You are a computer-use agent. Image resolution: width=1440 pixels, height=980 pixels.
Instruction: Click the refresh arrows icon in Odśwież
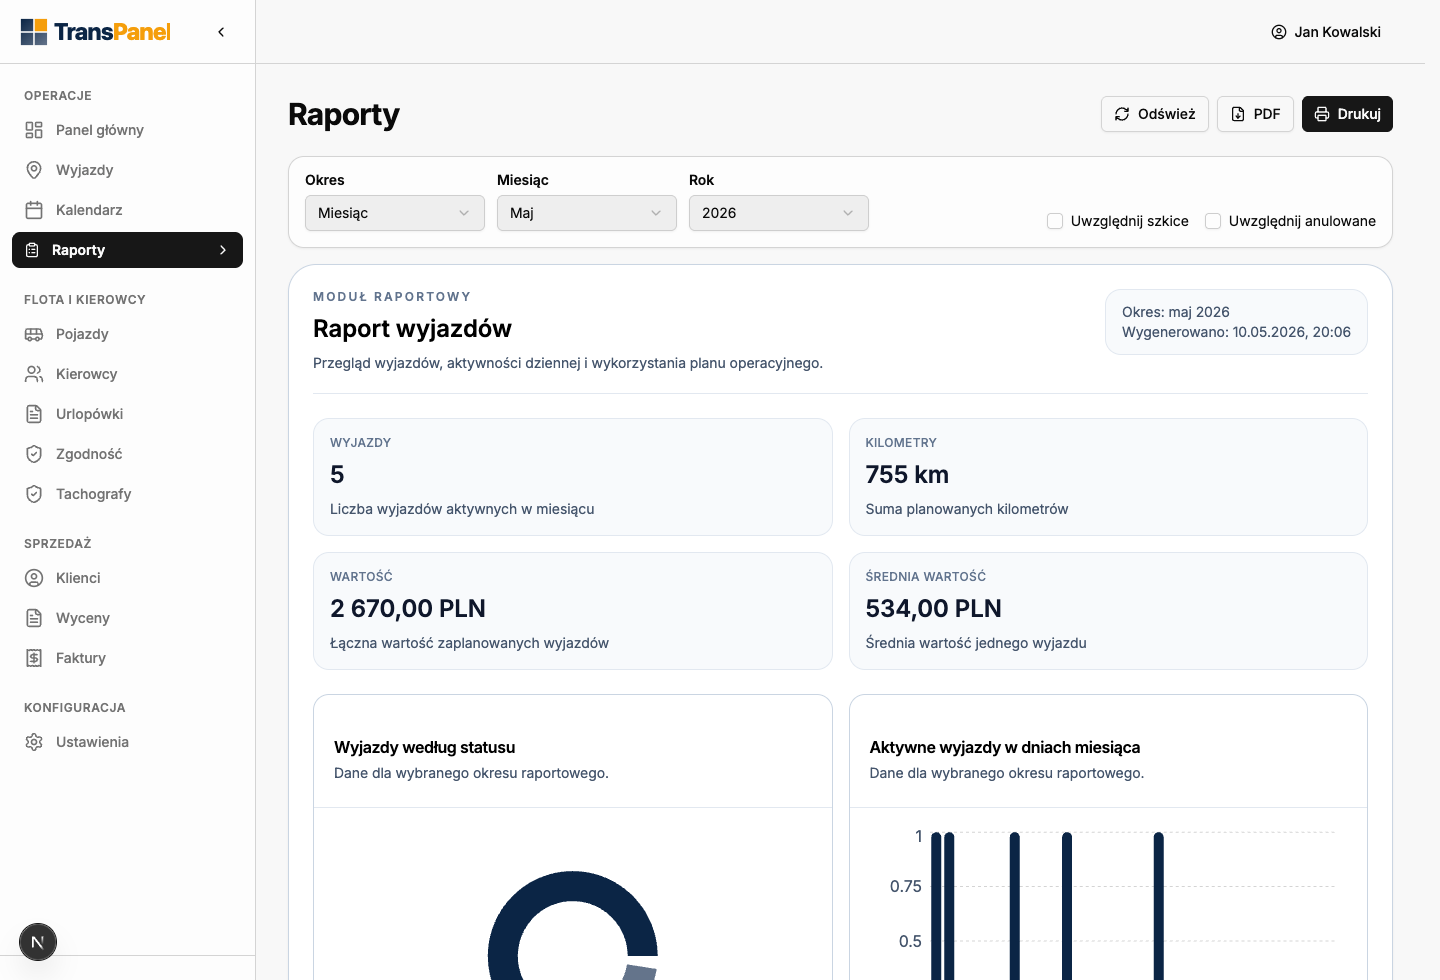(1122, 114)
